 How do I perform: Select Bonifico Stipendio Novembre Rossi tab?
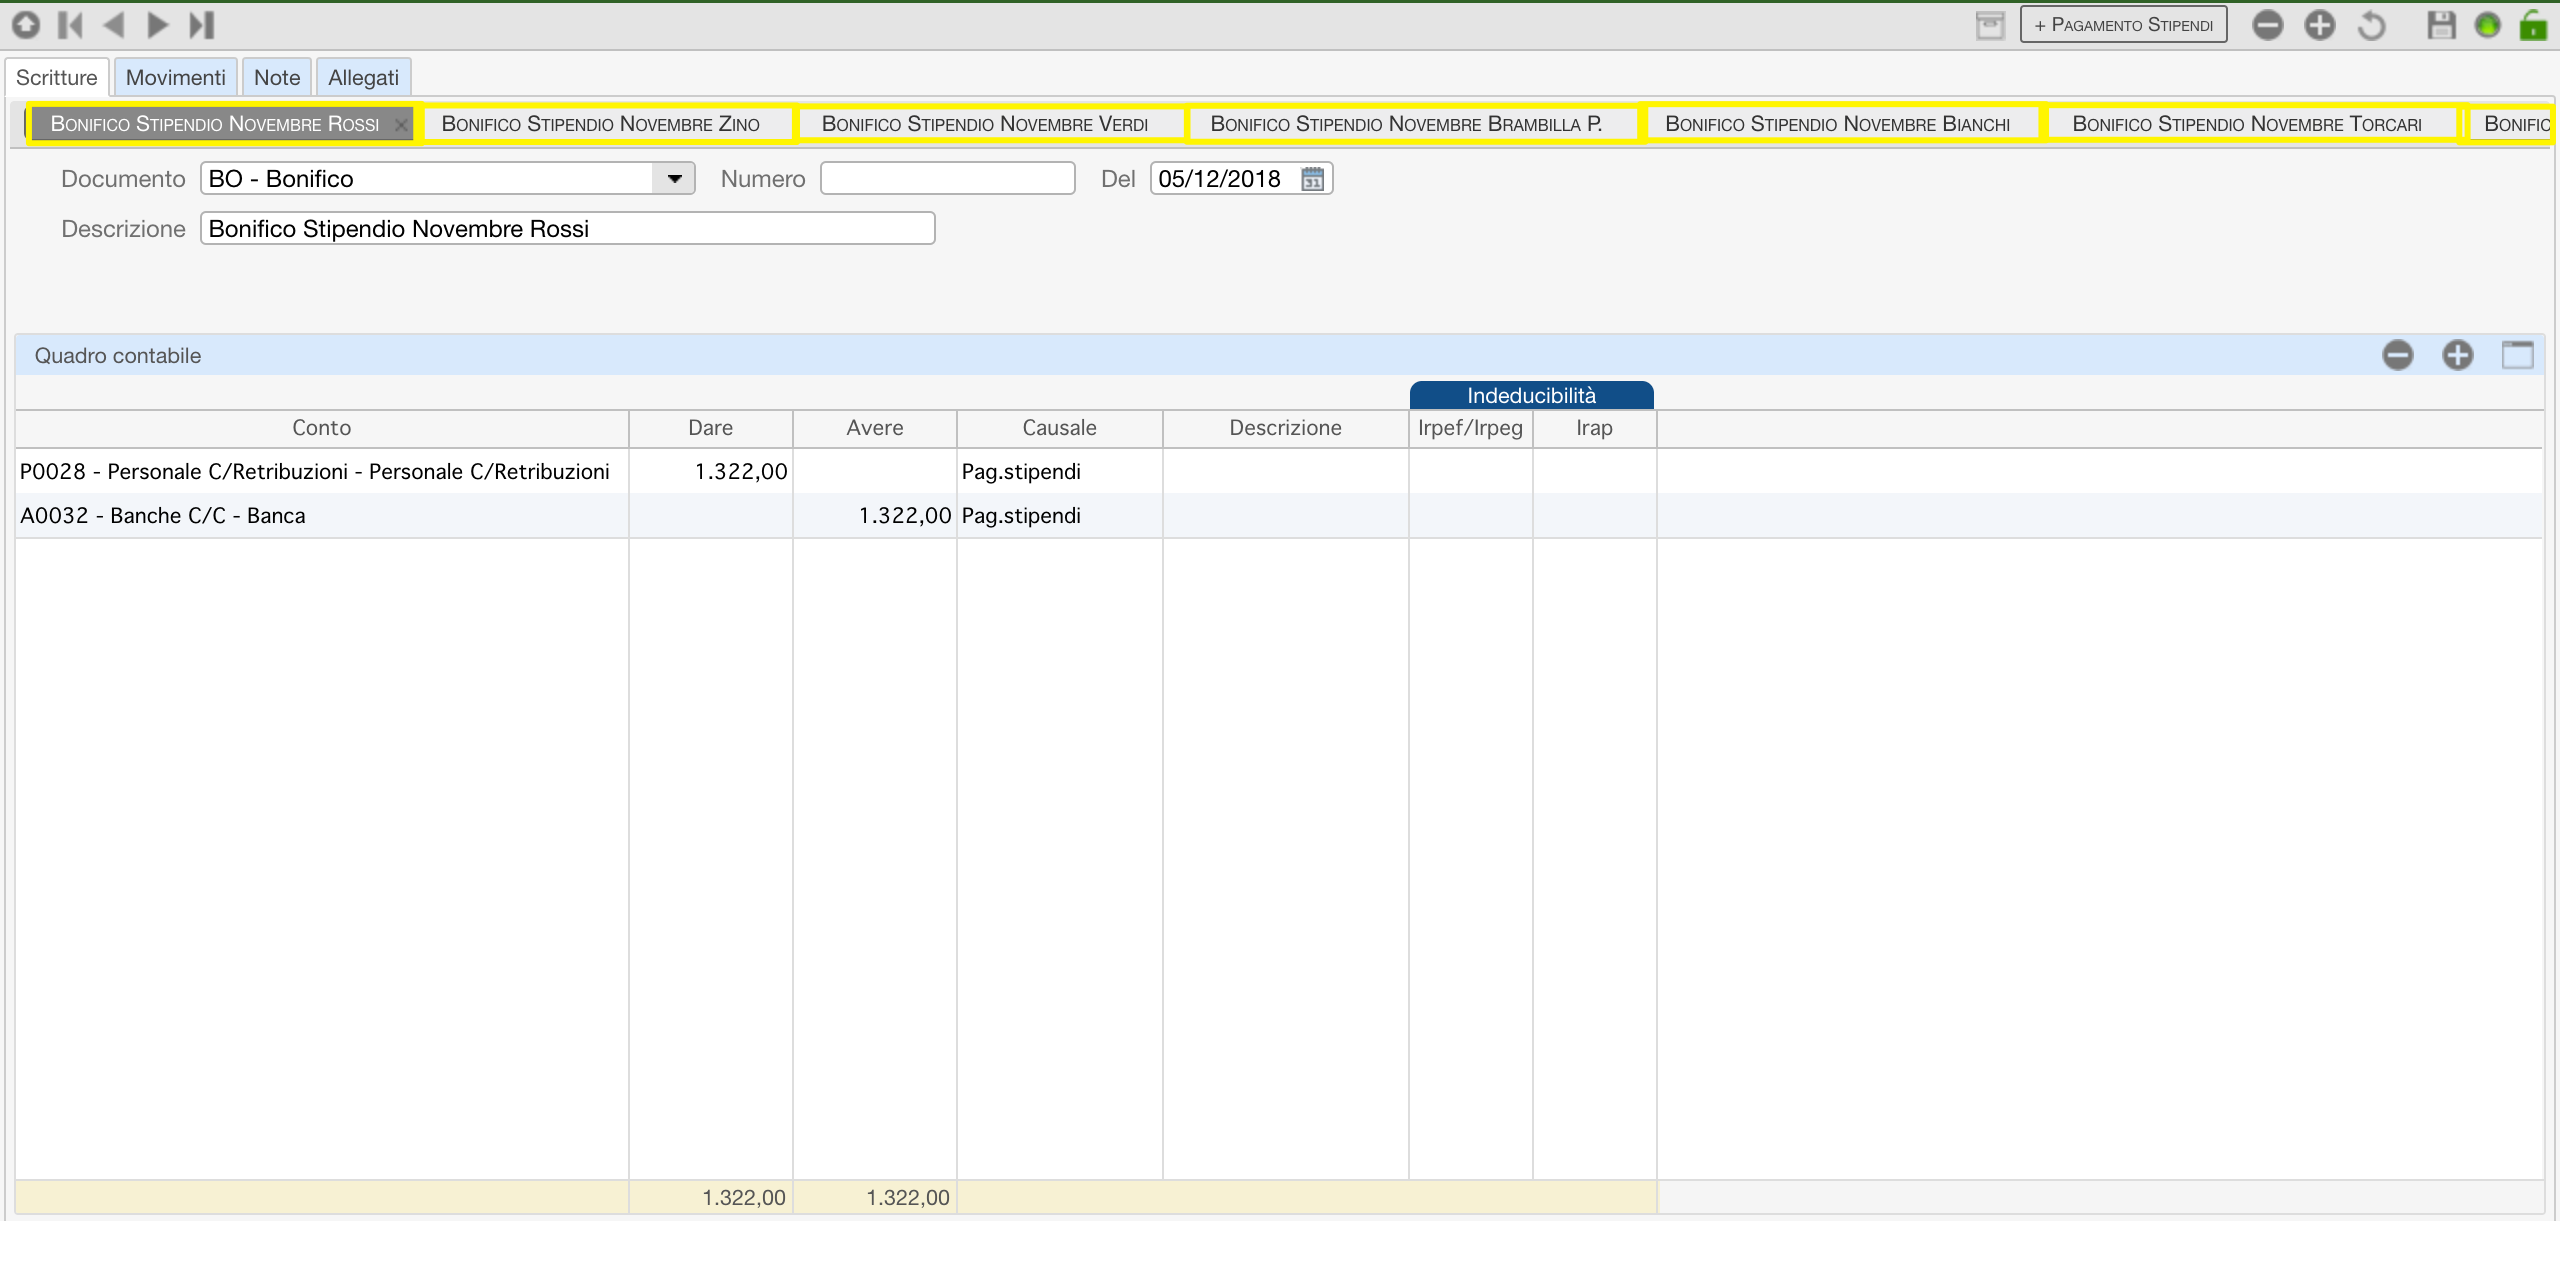(x=214, y=123)
